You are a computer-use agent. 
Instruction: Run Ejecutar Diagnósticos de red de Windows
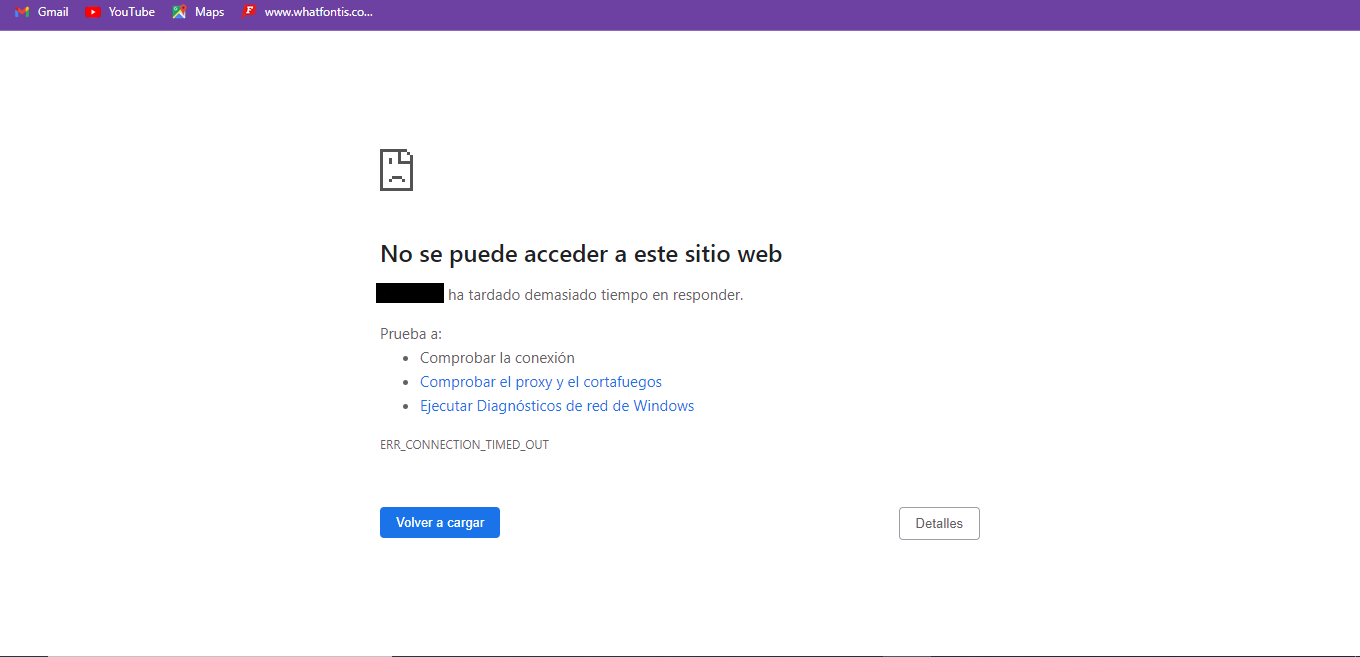(557, 406)
